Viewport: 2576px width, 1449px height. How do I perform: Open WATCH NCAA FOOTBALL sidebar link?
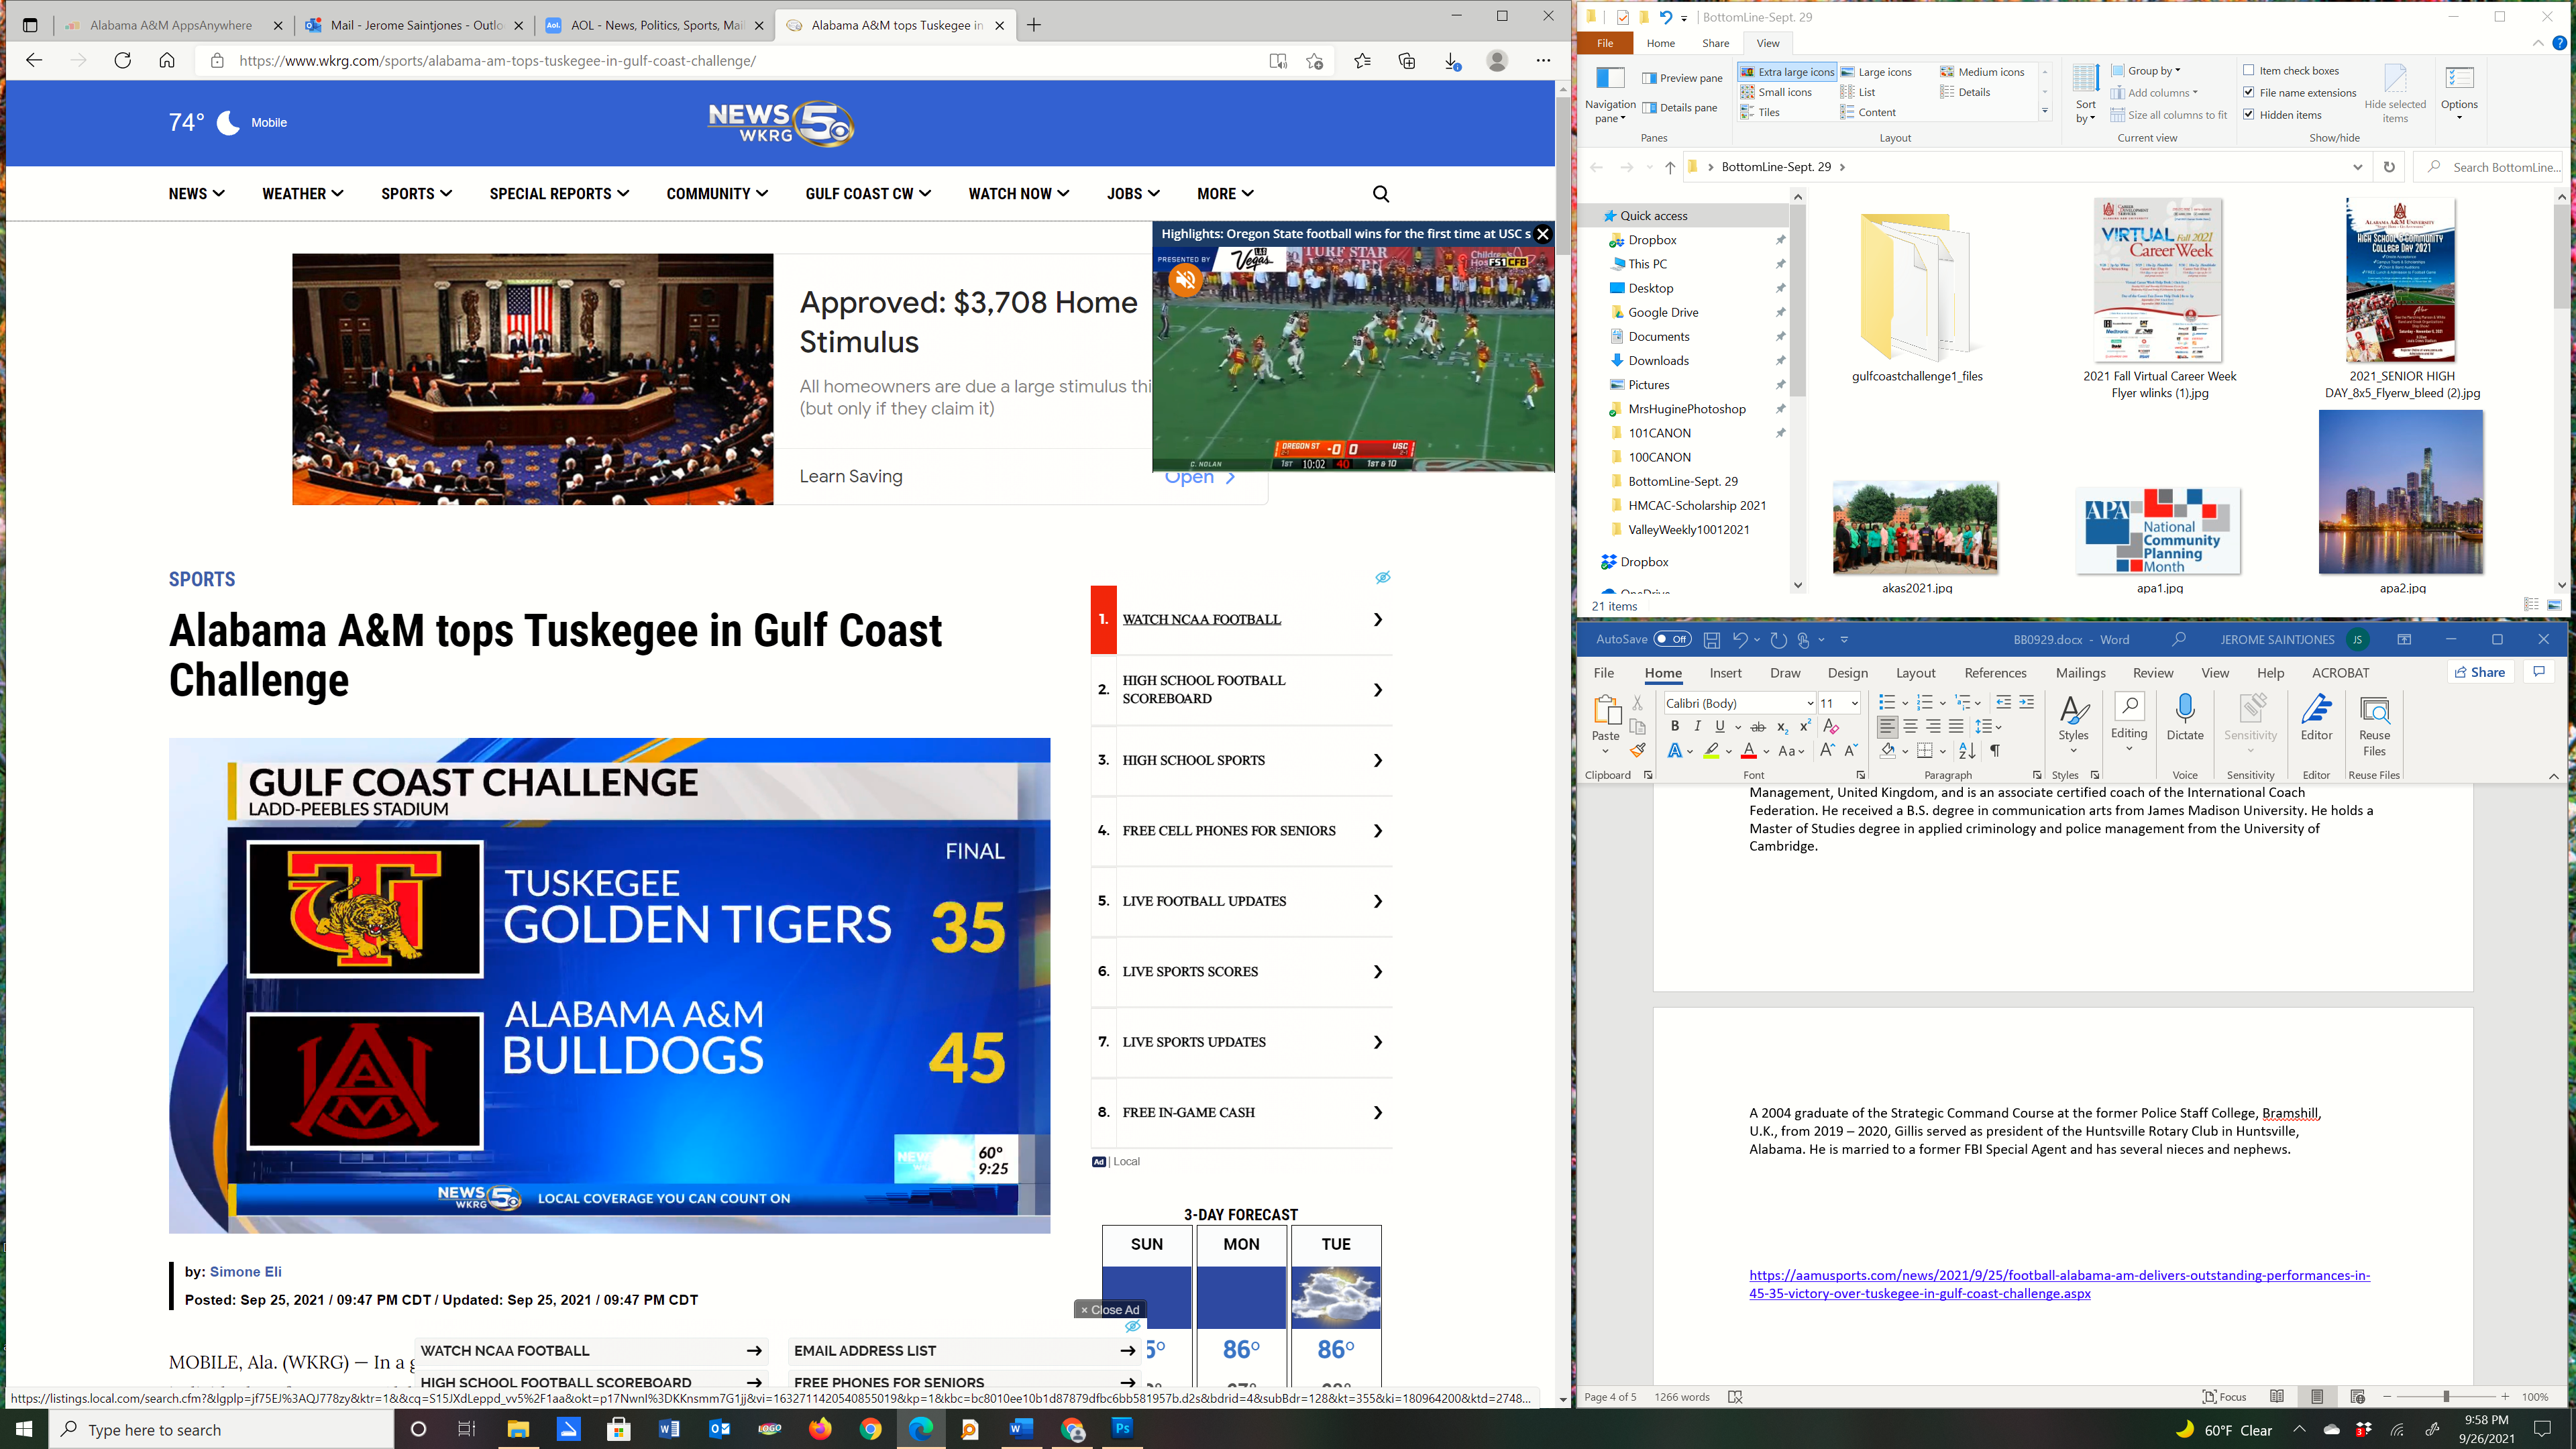click(1201, 619)
